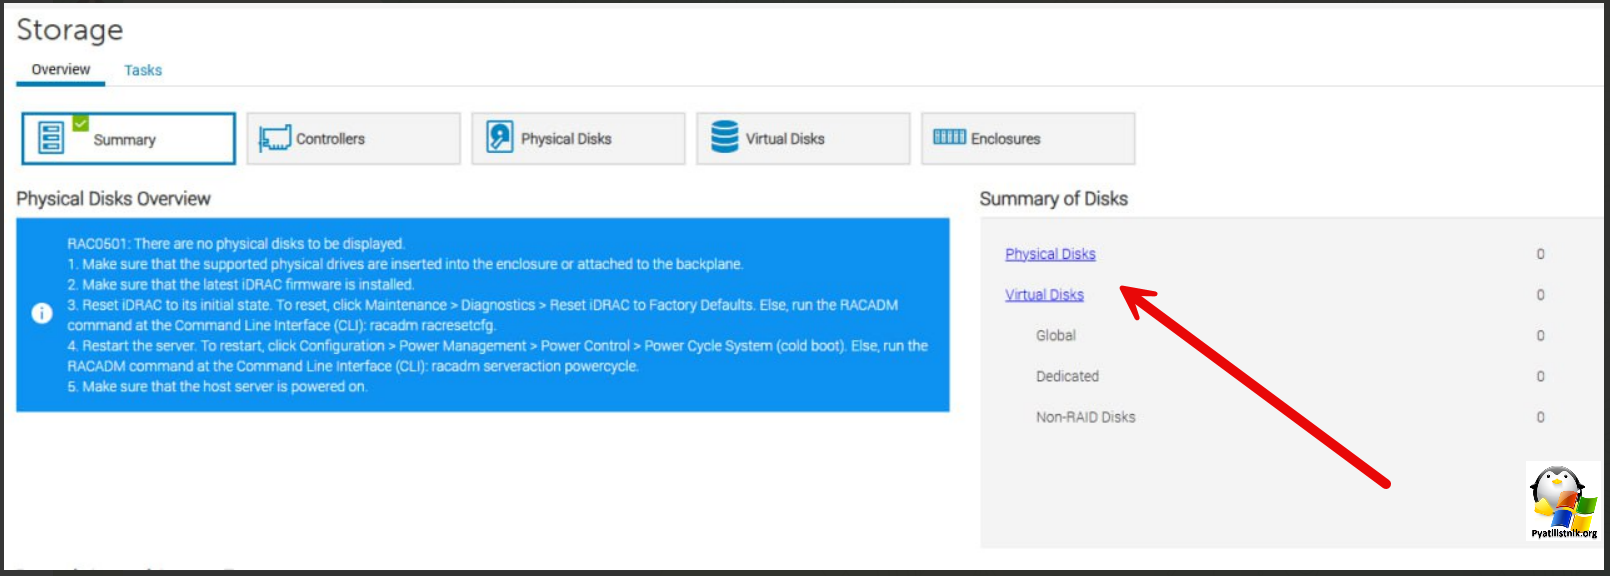Click the Physical Disks Overview heading

tap(113, 199)
